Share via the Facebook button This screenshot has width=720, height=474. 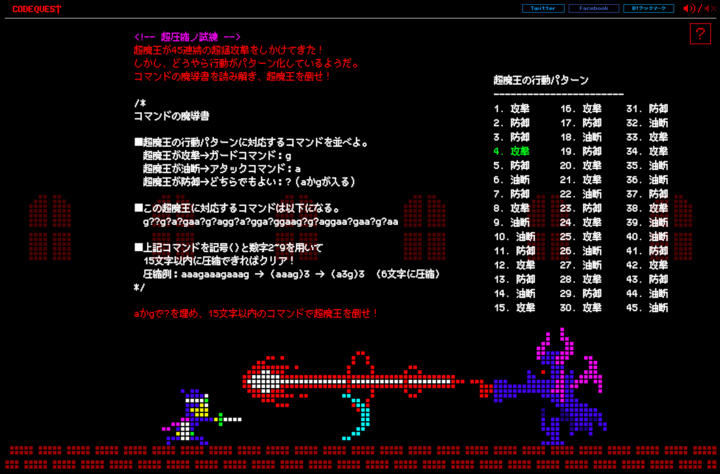594,8
